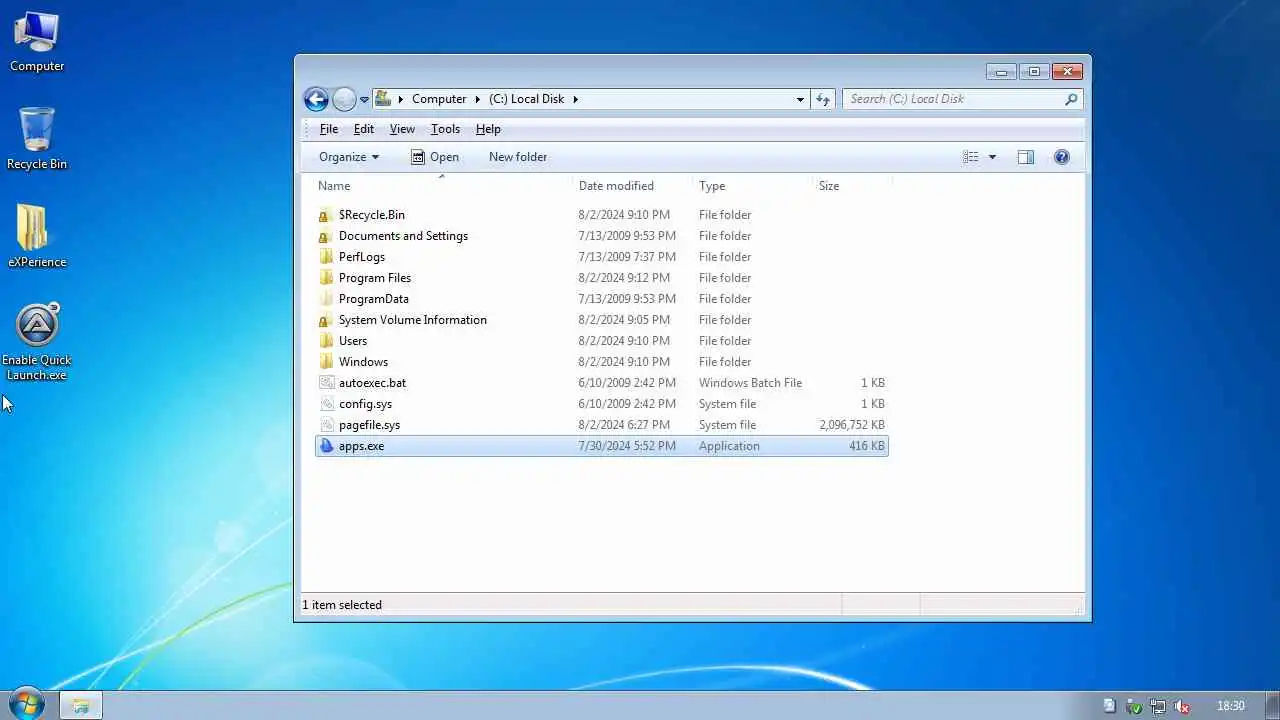
Task: Change your view using the view icon
Action: tap(971, 157)
